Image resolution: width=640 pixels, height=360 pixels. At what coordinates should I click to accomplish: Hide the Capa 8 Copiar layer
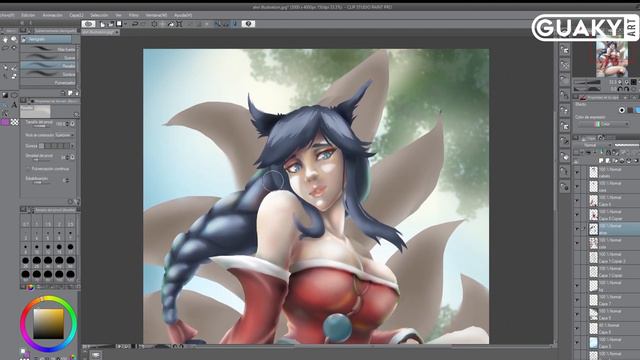[x=577, y=215]
